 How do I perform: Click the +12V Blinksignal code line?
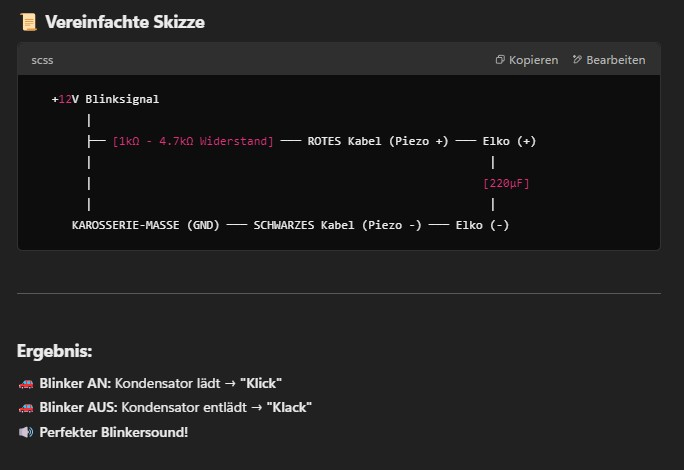(105, 99)
